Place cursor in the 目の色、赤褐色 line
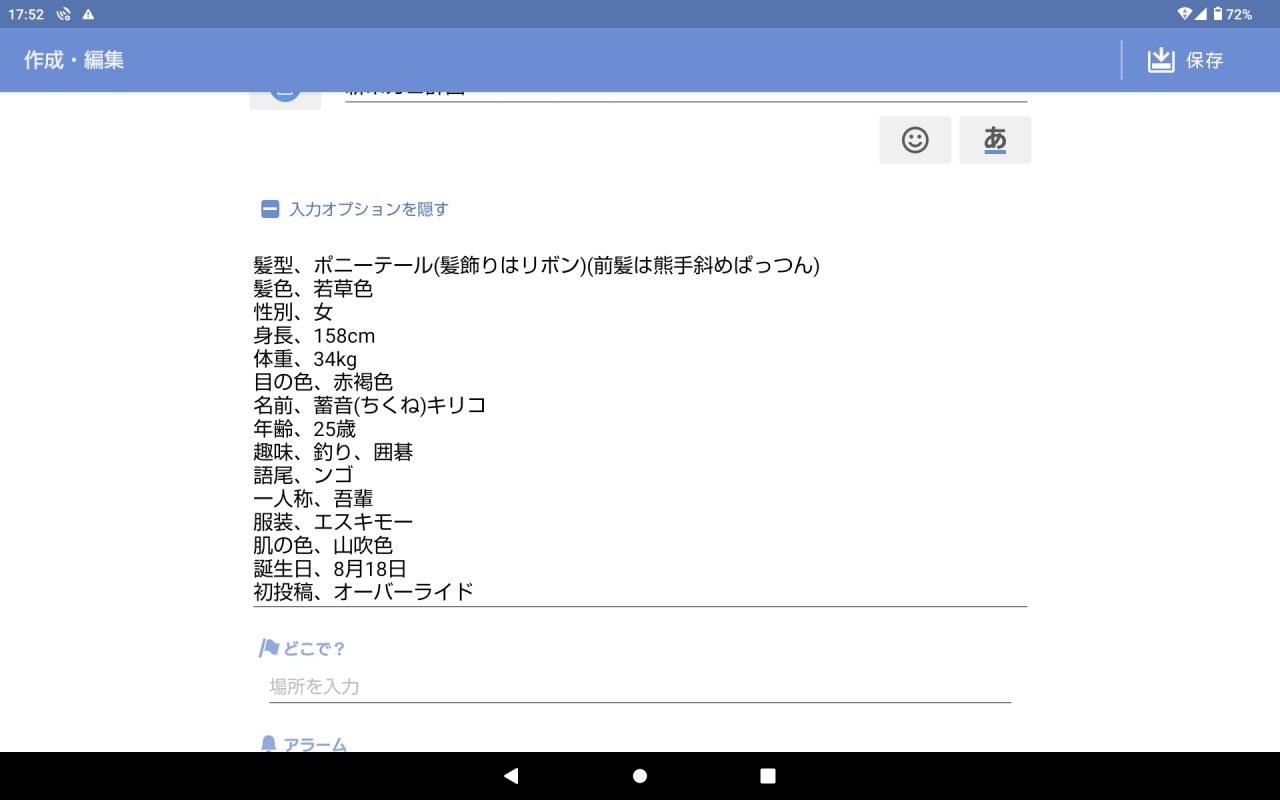 point(323,382)
